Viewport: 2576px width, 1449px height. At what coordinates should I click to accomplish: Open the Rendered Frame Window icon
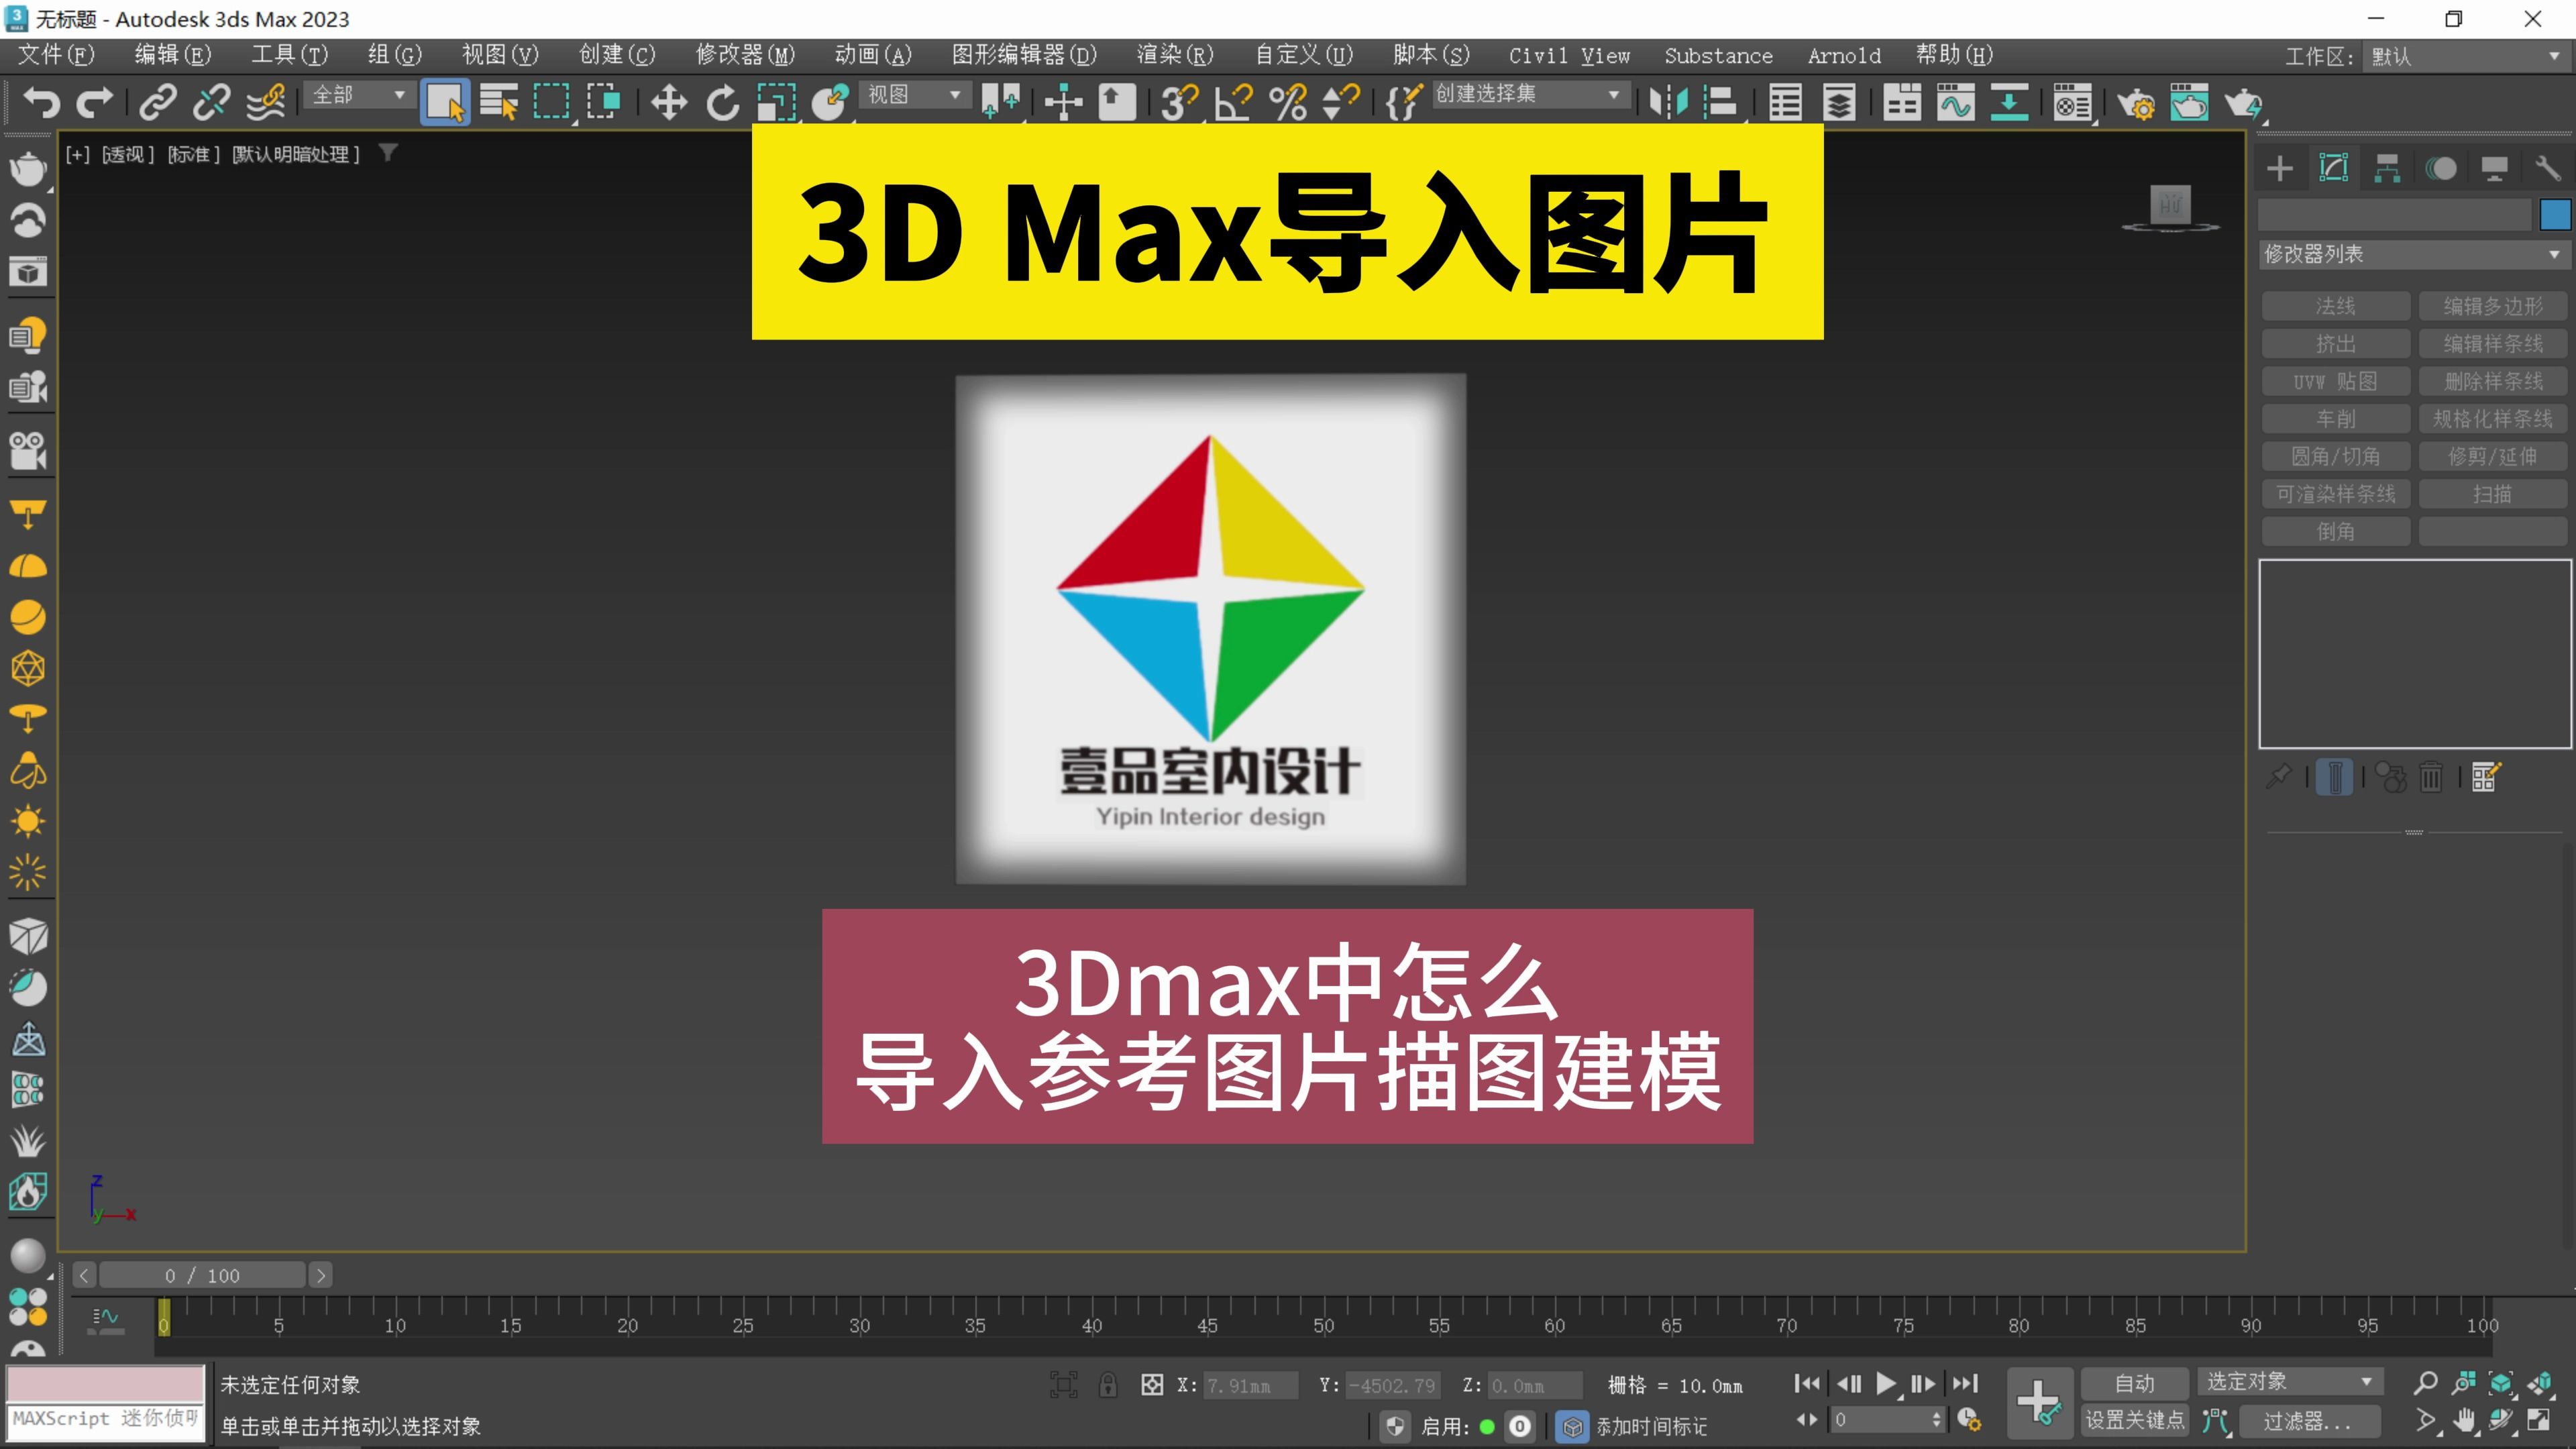tap(2189, 102)
